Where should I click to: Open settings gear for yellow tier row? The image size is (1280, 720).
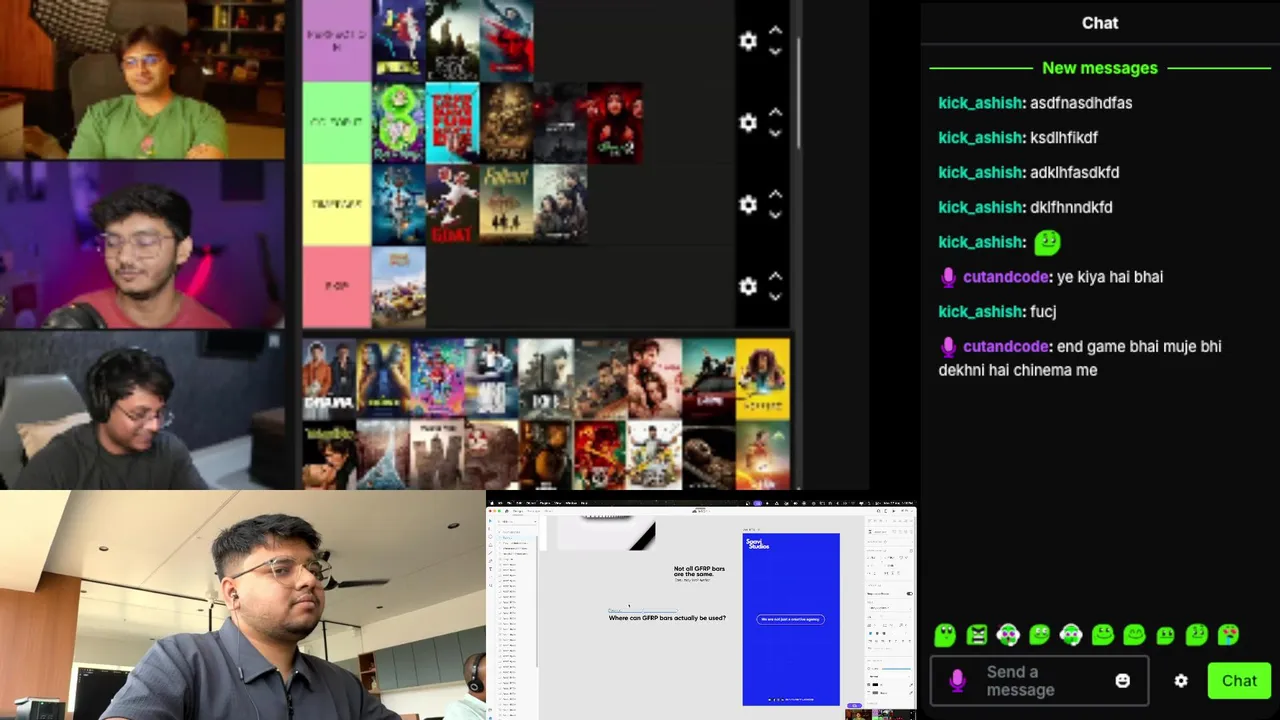tap(748, 204)
